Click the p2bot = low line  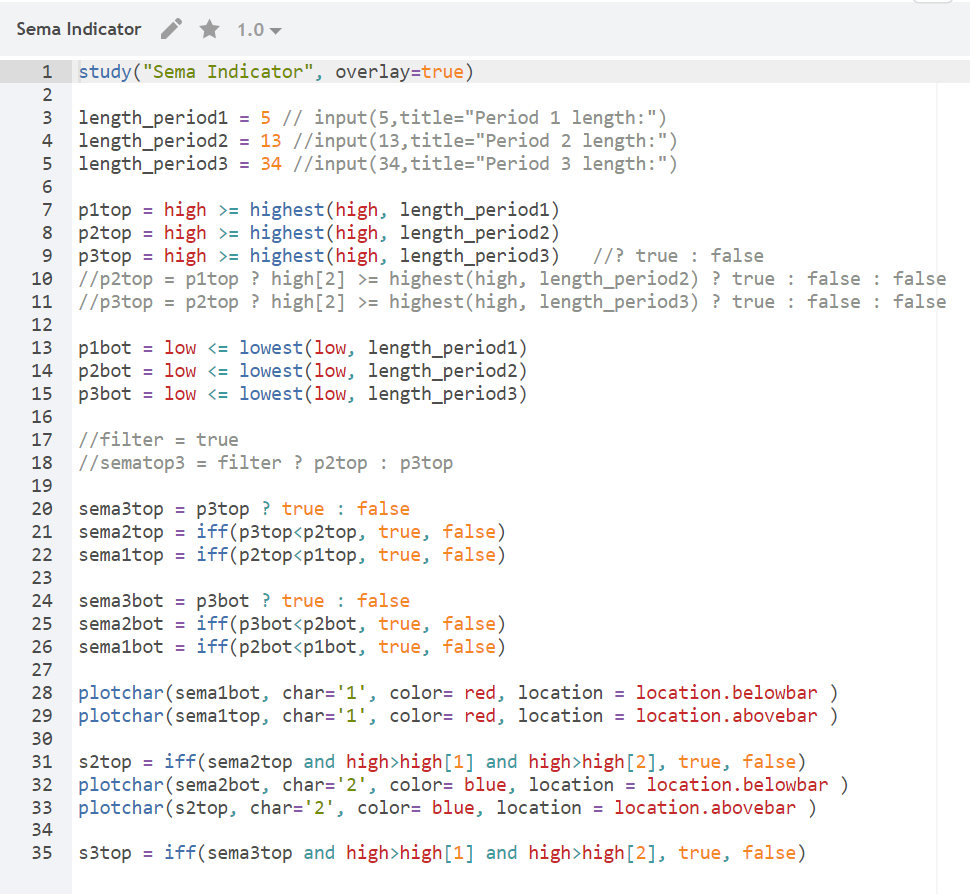303,371
